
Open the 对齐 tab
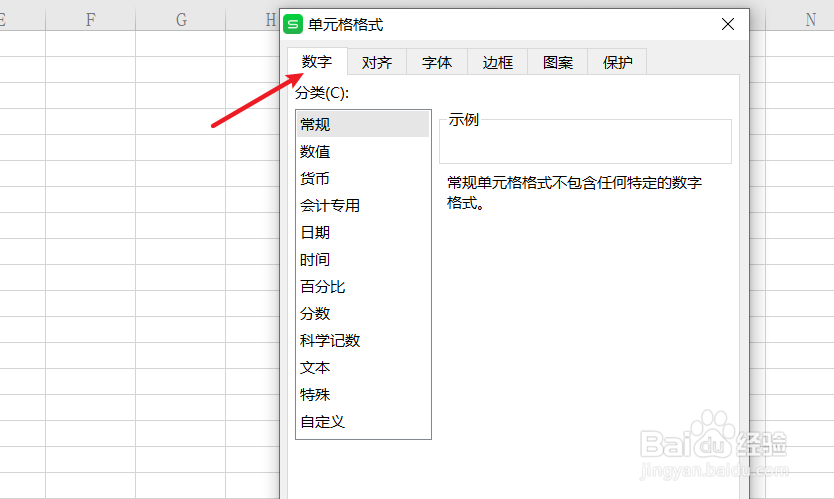pyautogui.click(x=377, y=62)
